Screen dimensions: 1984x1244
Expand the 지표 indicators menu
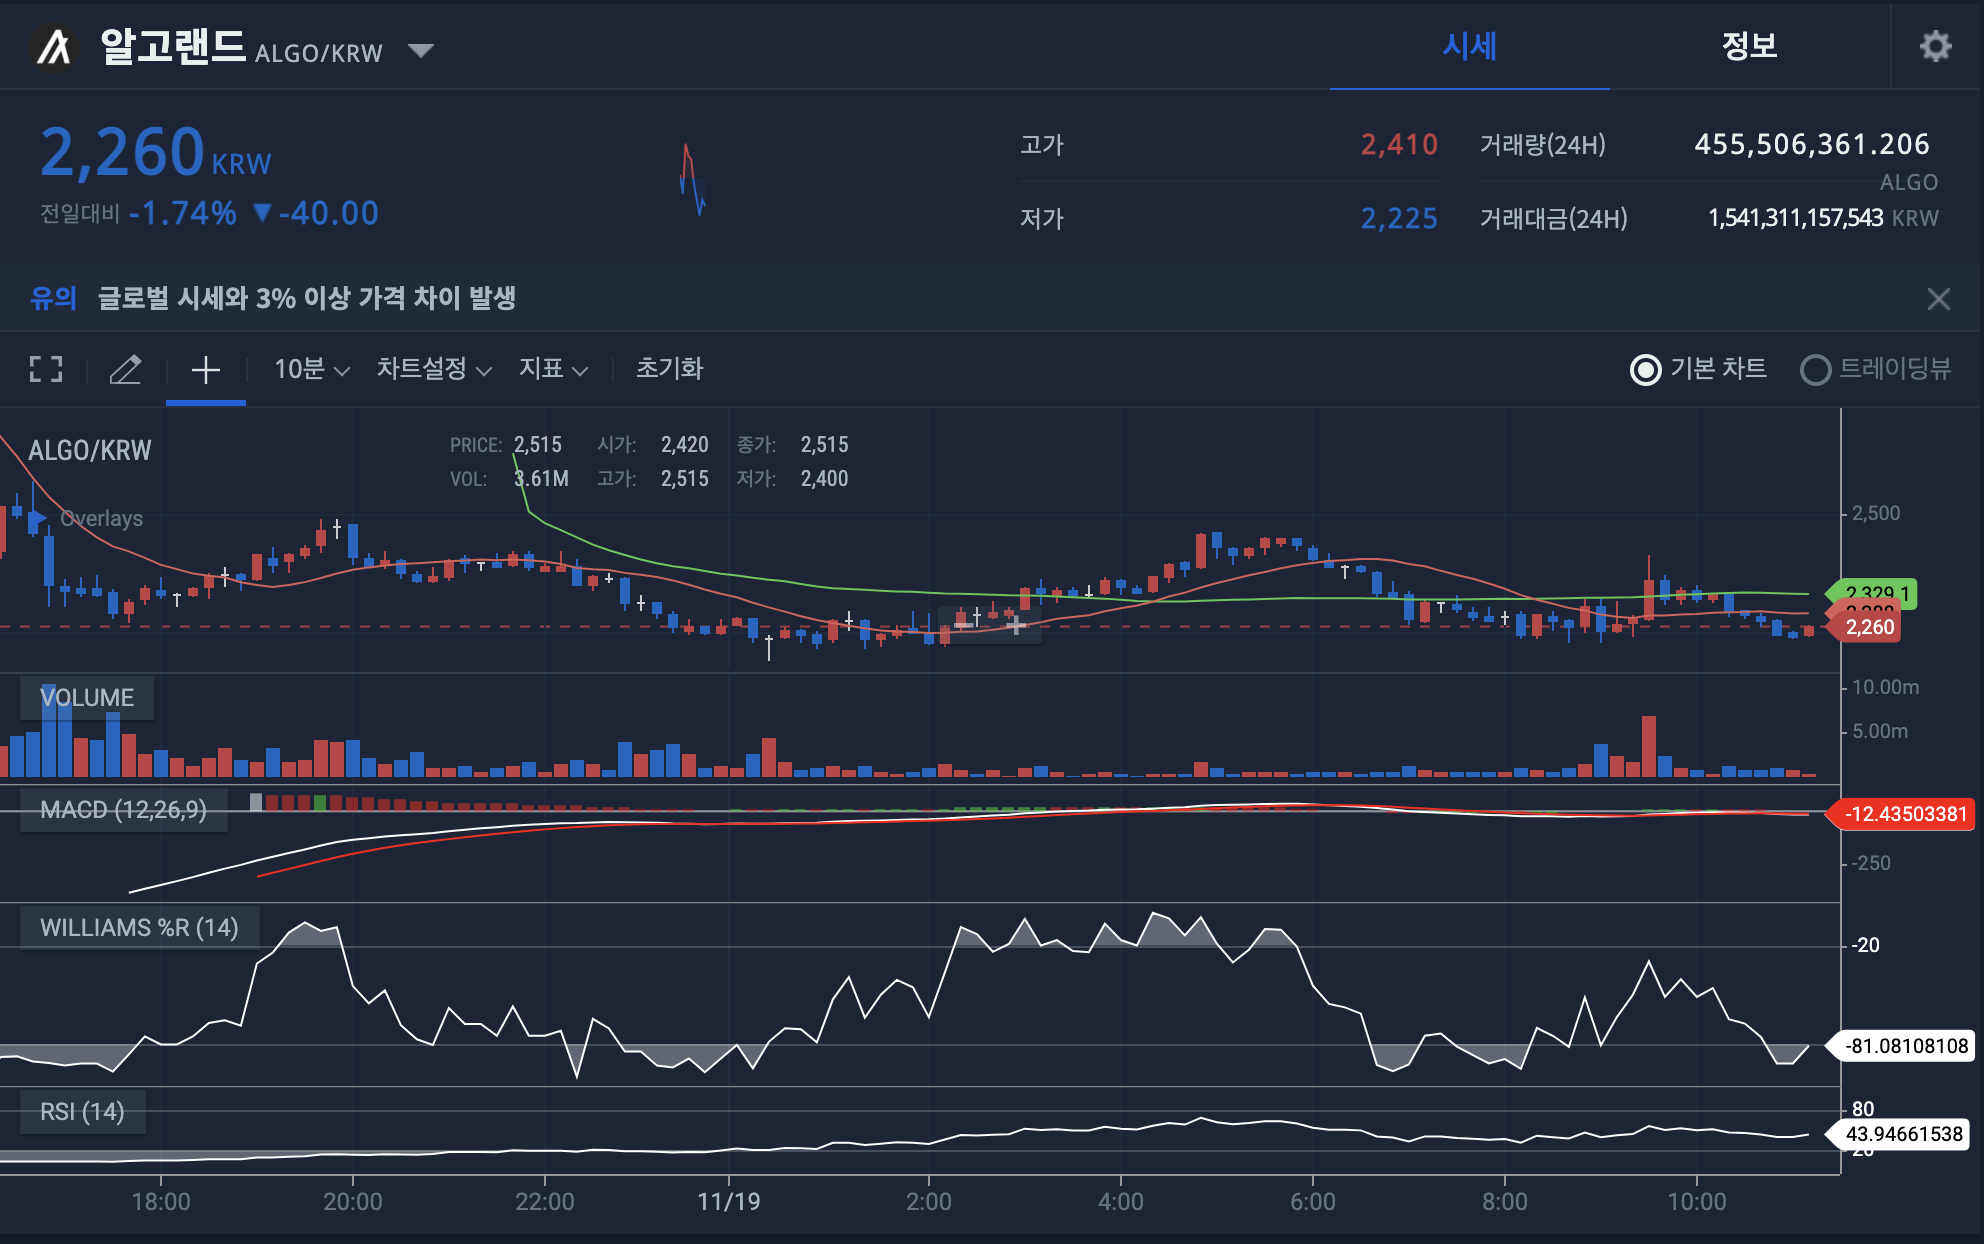[x=552, y=369]
